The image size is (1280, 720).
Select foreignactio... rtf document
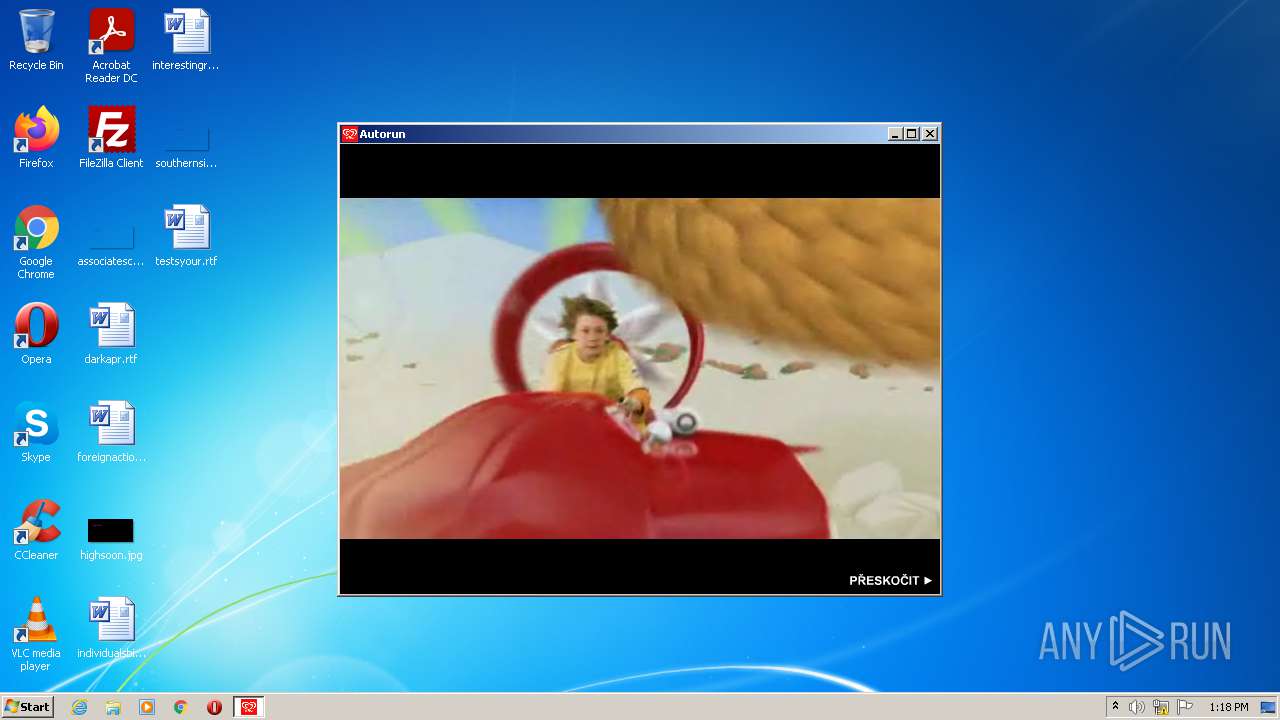pyautogui.click(x=111, y=432)
